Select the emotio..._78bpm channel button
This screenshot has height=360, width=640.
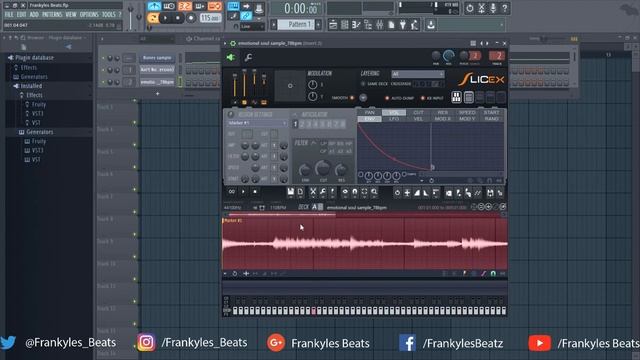[x=157, y=82]
